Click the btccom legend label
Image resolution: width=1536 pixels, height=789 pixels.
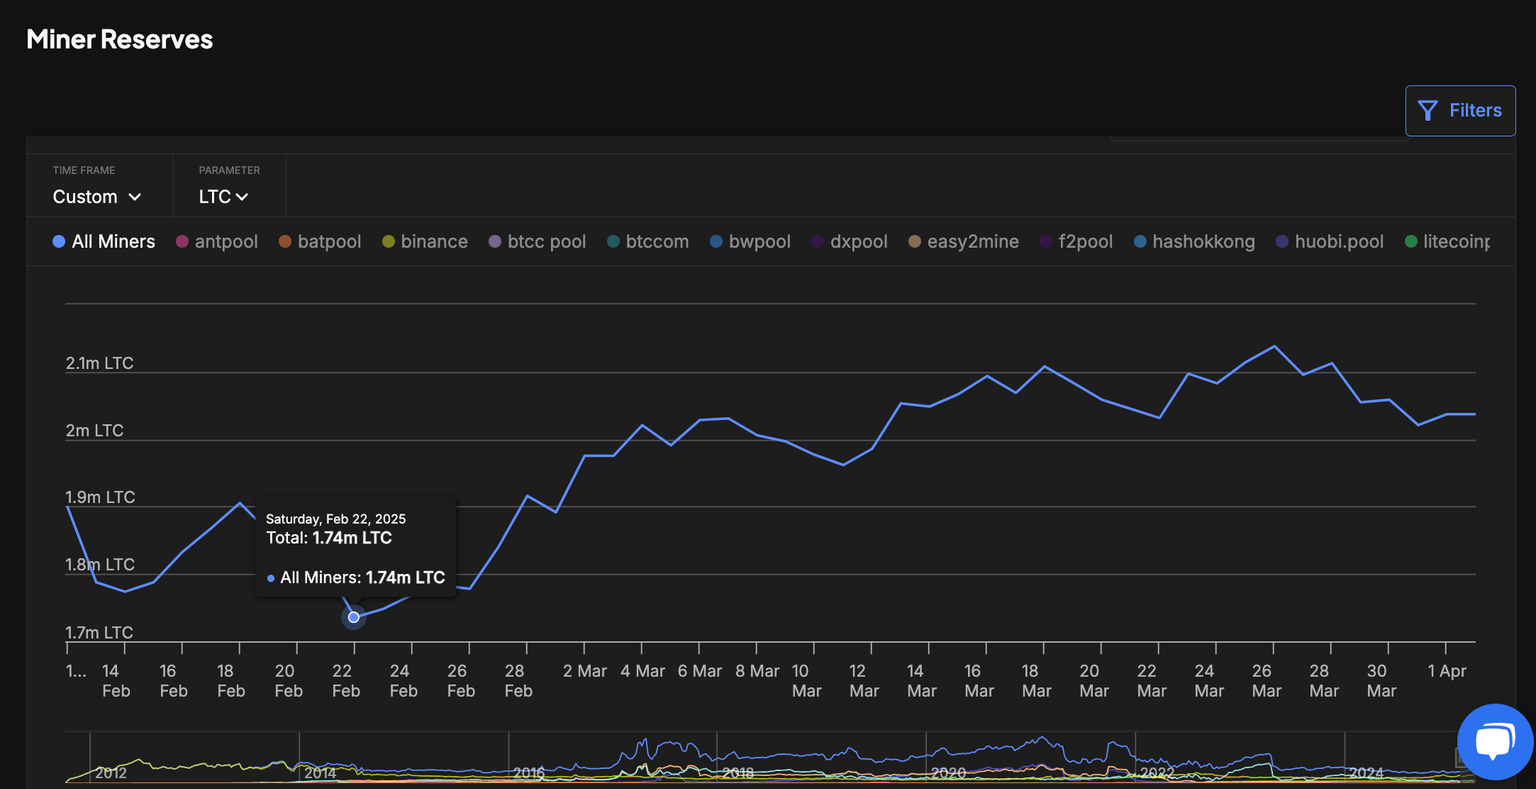[660, 241]
